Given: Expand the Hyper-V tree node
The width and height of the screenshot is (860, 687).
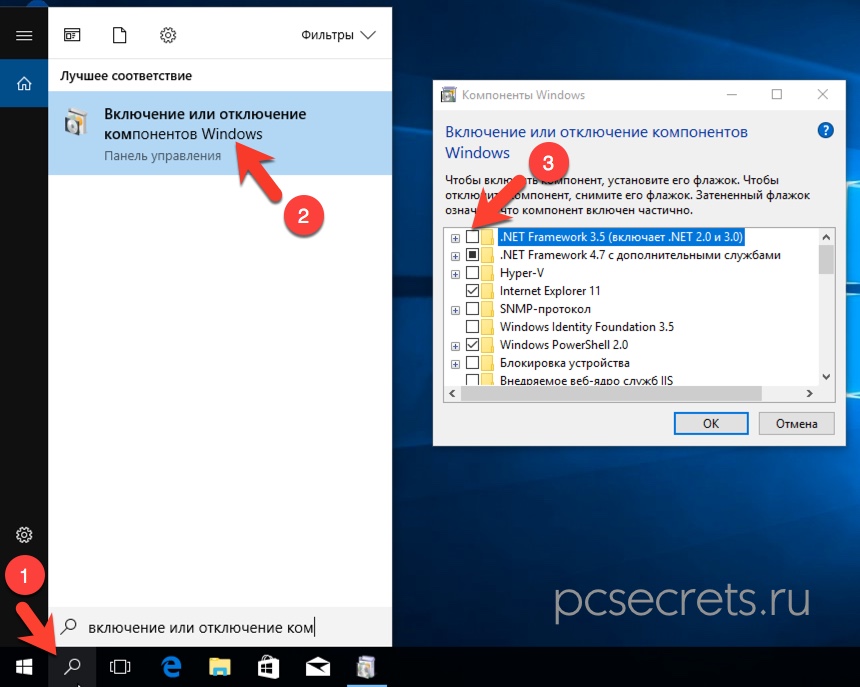Looking at the screenshot, I should [x=455, y=273].
